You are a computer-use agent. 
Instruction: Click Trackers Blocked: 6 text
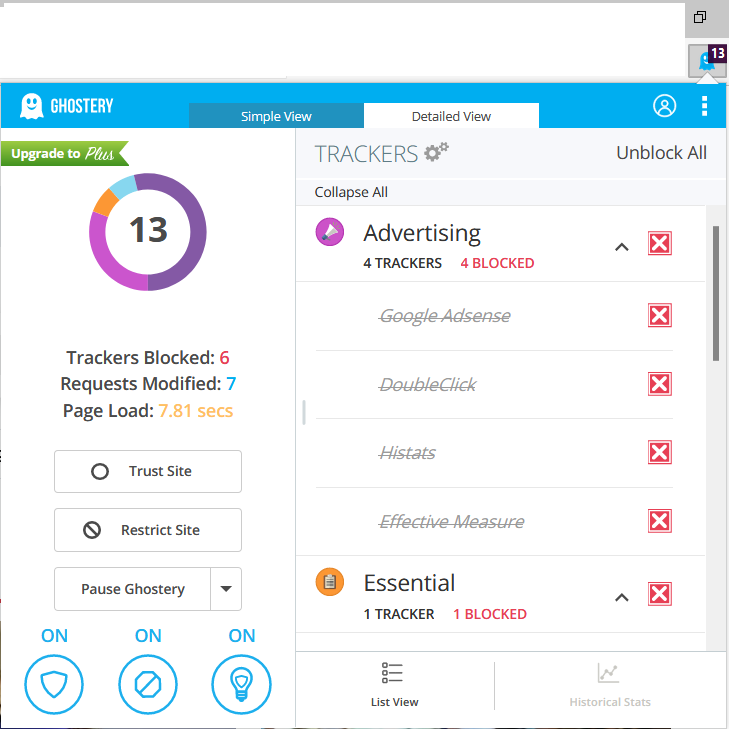(x=148, y=358)
